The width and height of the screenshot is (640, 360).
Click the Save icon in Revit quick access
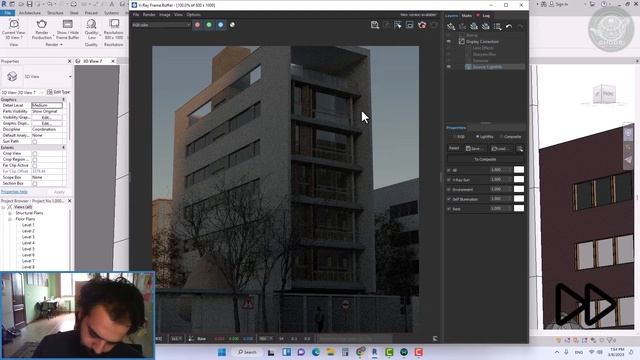click(29, 4)
